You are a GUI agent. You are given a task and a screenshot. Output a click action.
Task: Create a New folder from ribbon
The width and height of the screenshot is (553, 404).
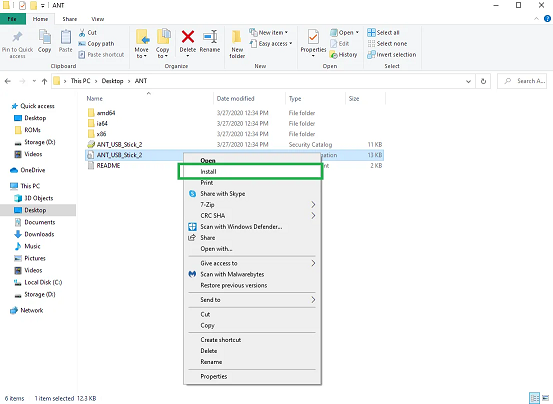237,44
